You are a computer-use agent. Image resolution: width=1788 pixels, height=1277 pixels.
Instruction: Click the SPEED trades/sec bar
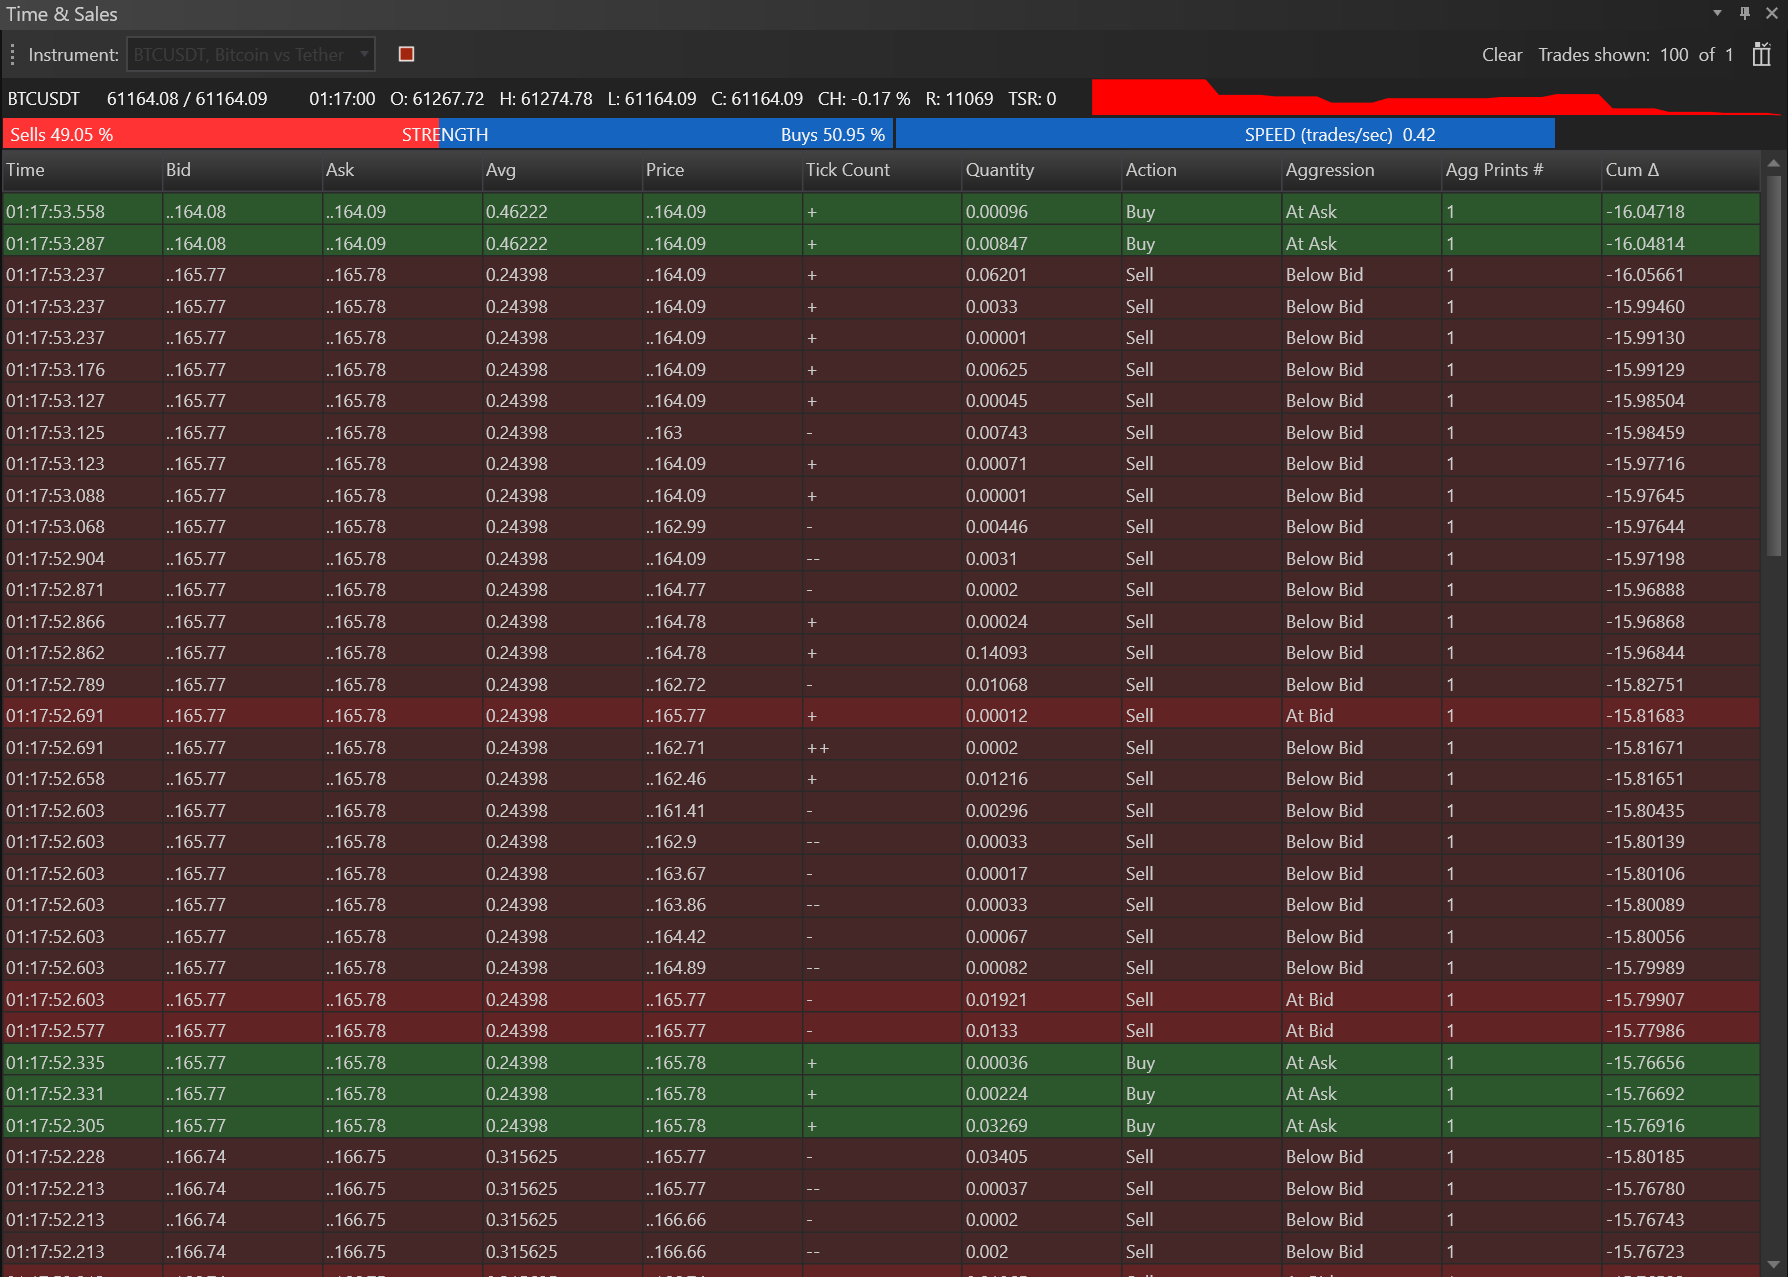point(1225,134)
